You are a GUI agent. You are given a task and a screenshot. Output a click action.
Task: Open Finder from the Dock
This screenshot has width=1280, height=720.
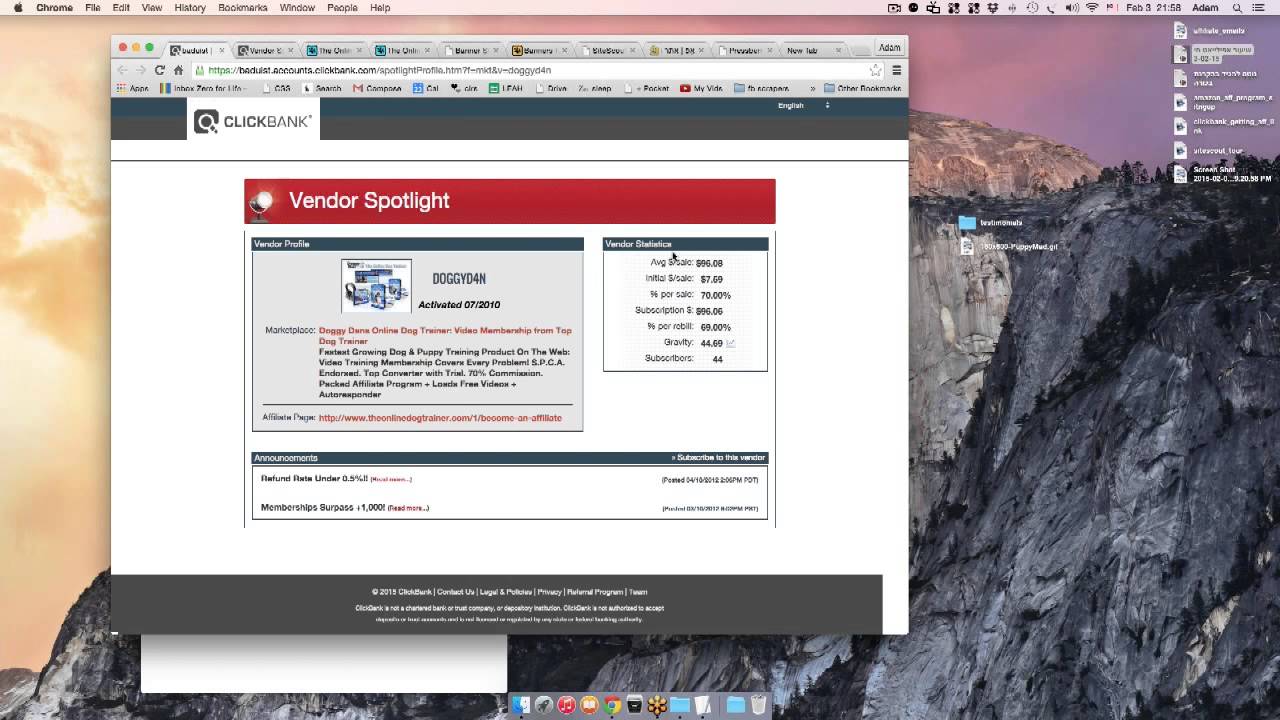pyautogui.click(x=520, y=705)
